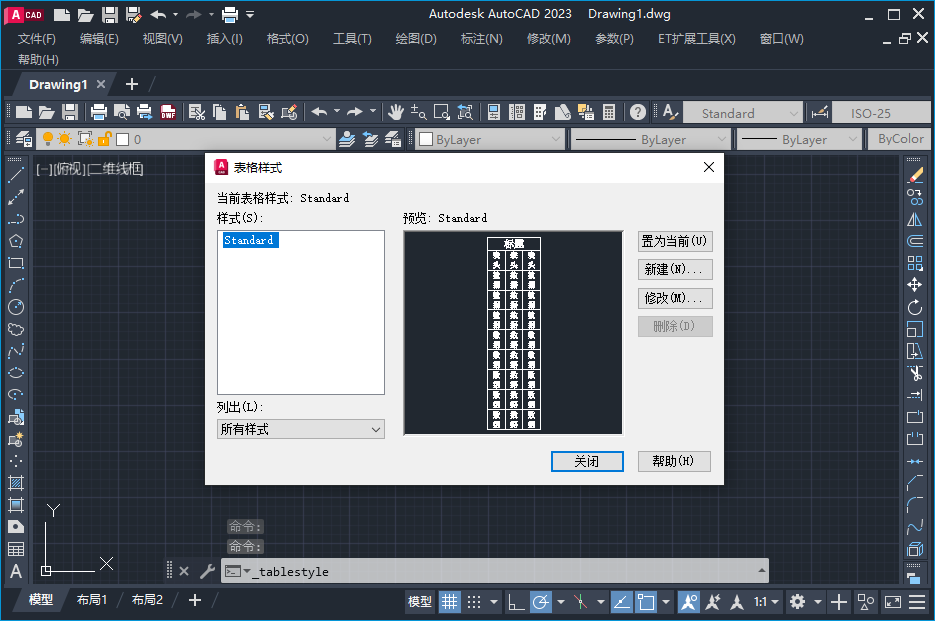
Task: Enable object snap in status bar
Action: pos(648,602)
